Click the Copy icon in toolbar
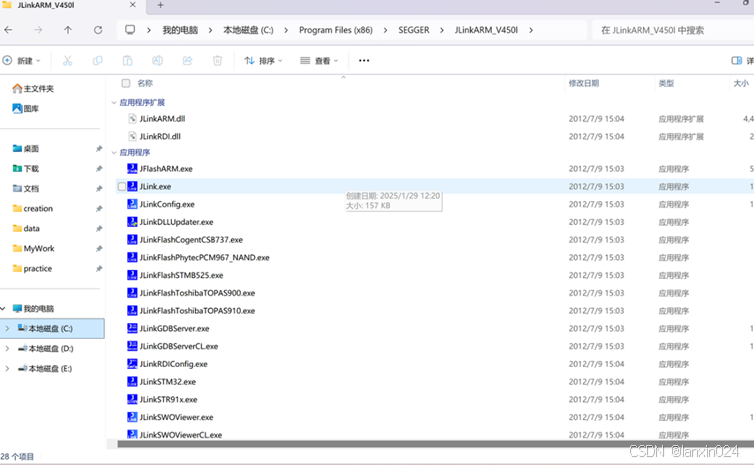The width and height of the screenshot is (754, 465). [x=98, y=61]
